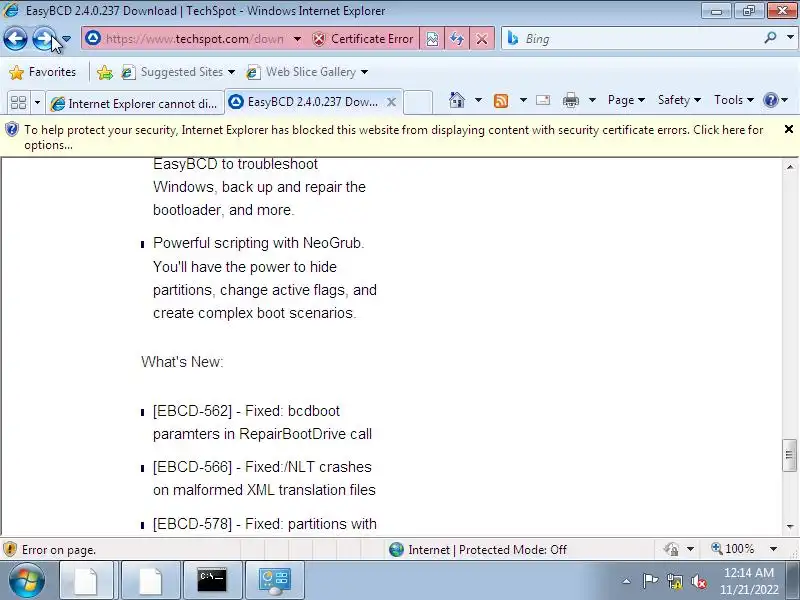Screen dimensions: 800x600
Task: Show hidden tray icons arrow
Action: pyautogui.click(x=627, y=581)
